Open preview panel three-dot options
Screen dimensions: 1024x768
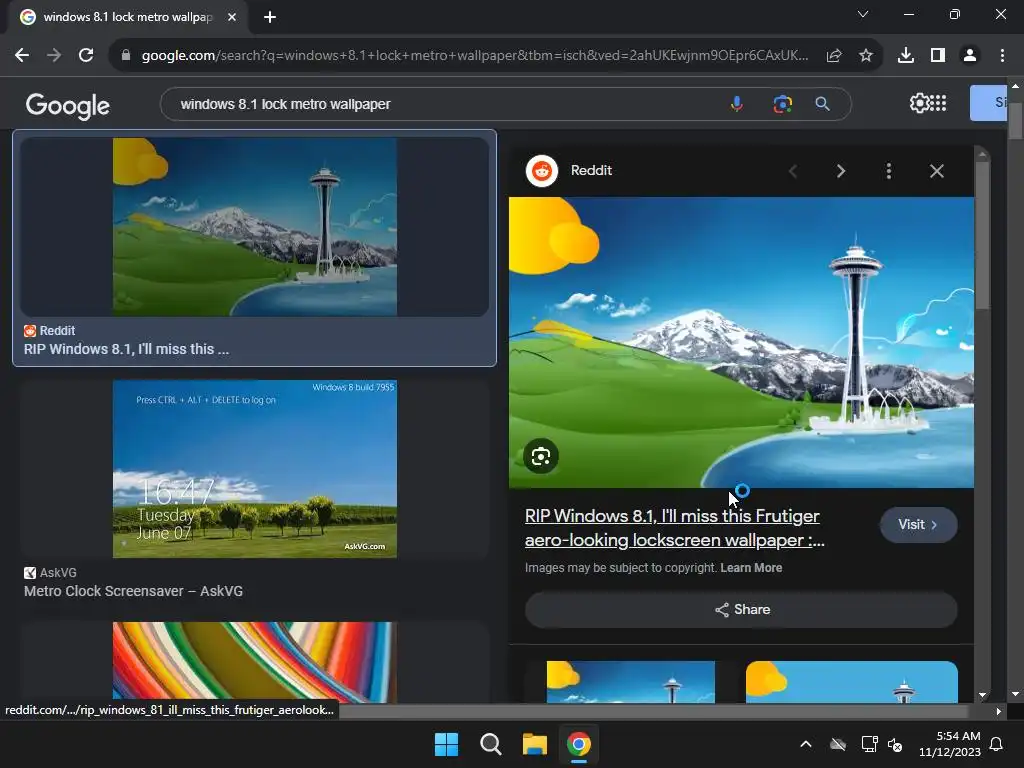[889, 171]
